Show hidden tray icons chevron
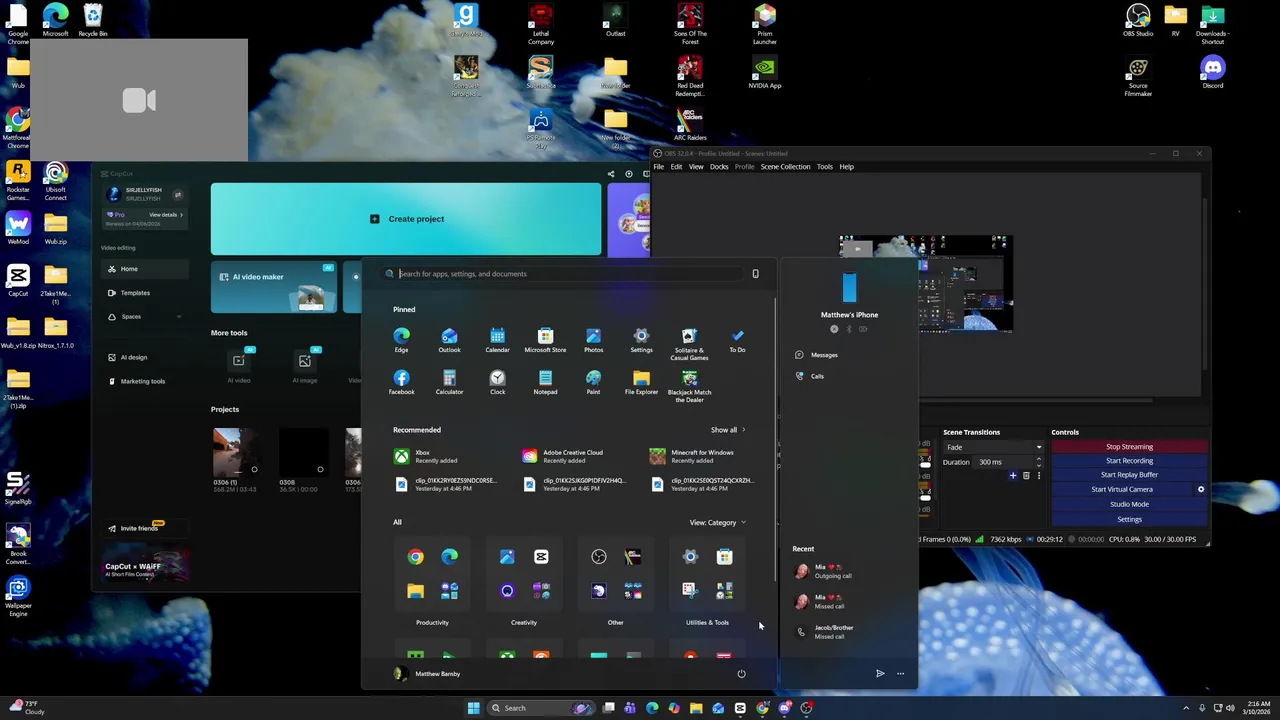The height and width of the screenshot is (720, 1280). 1187,708
